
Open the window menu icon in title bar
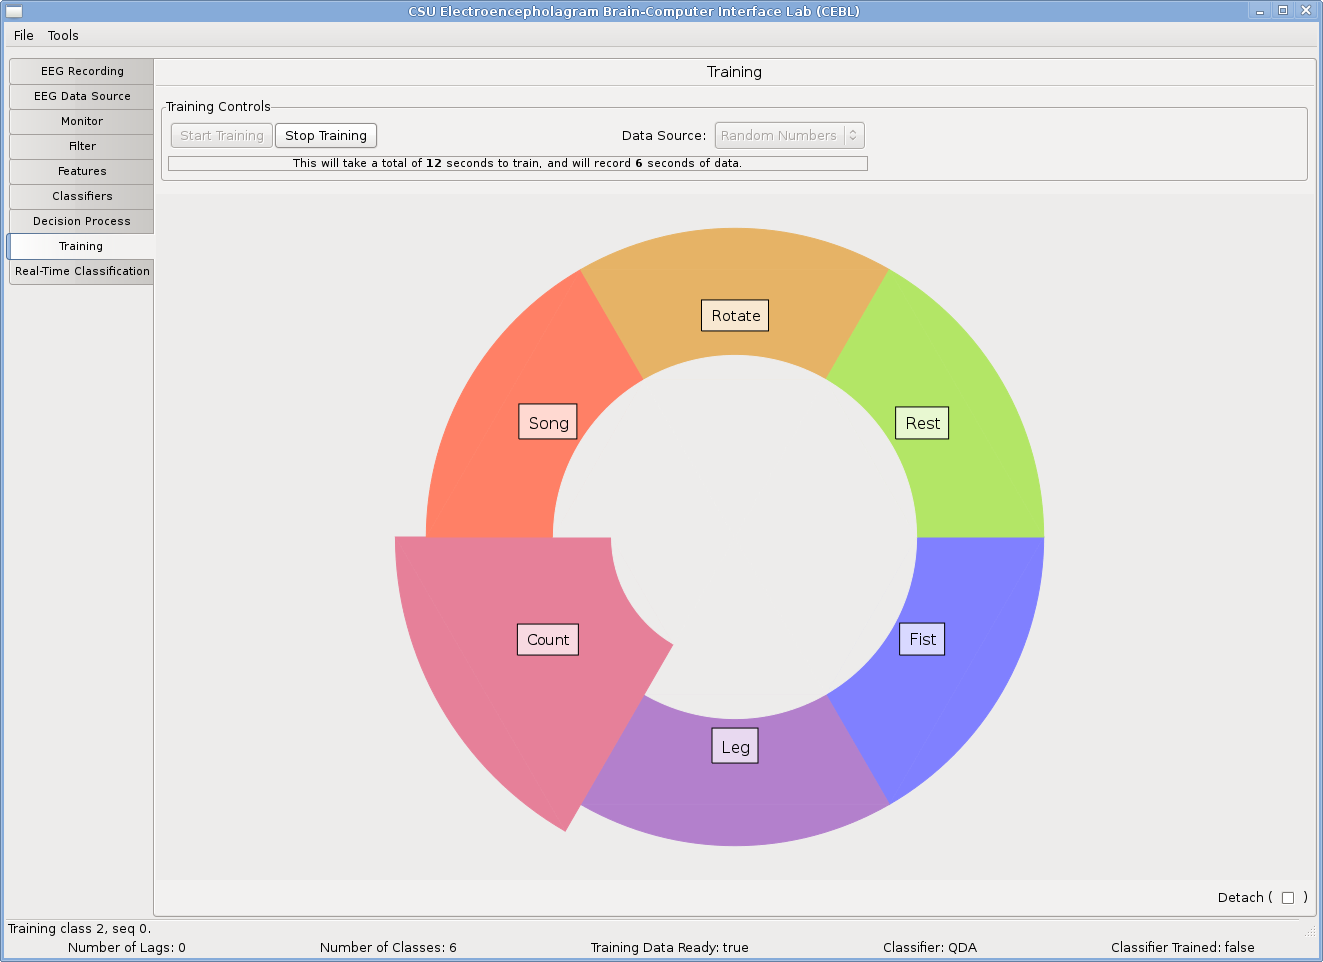click(13, 11)
